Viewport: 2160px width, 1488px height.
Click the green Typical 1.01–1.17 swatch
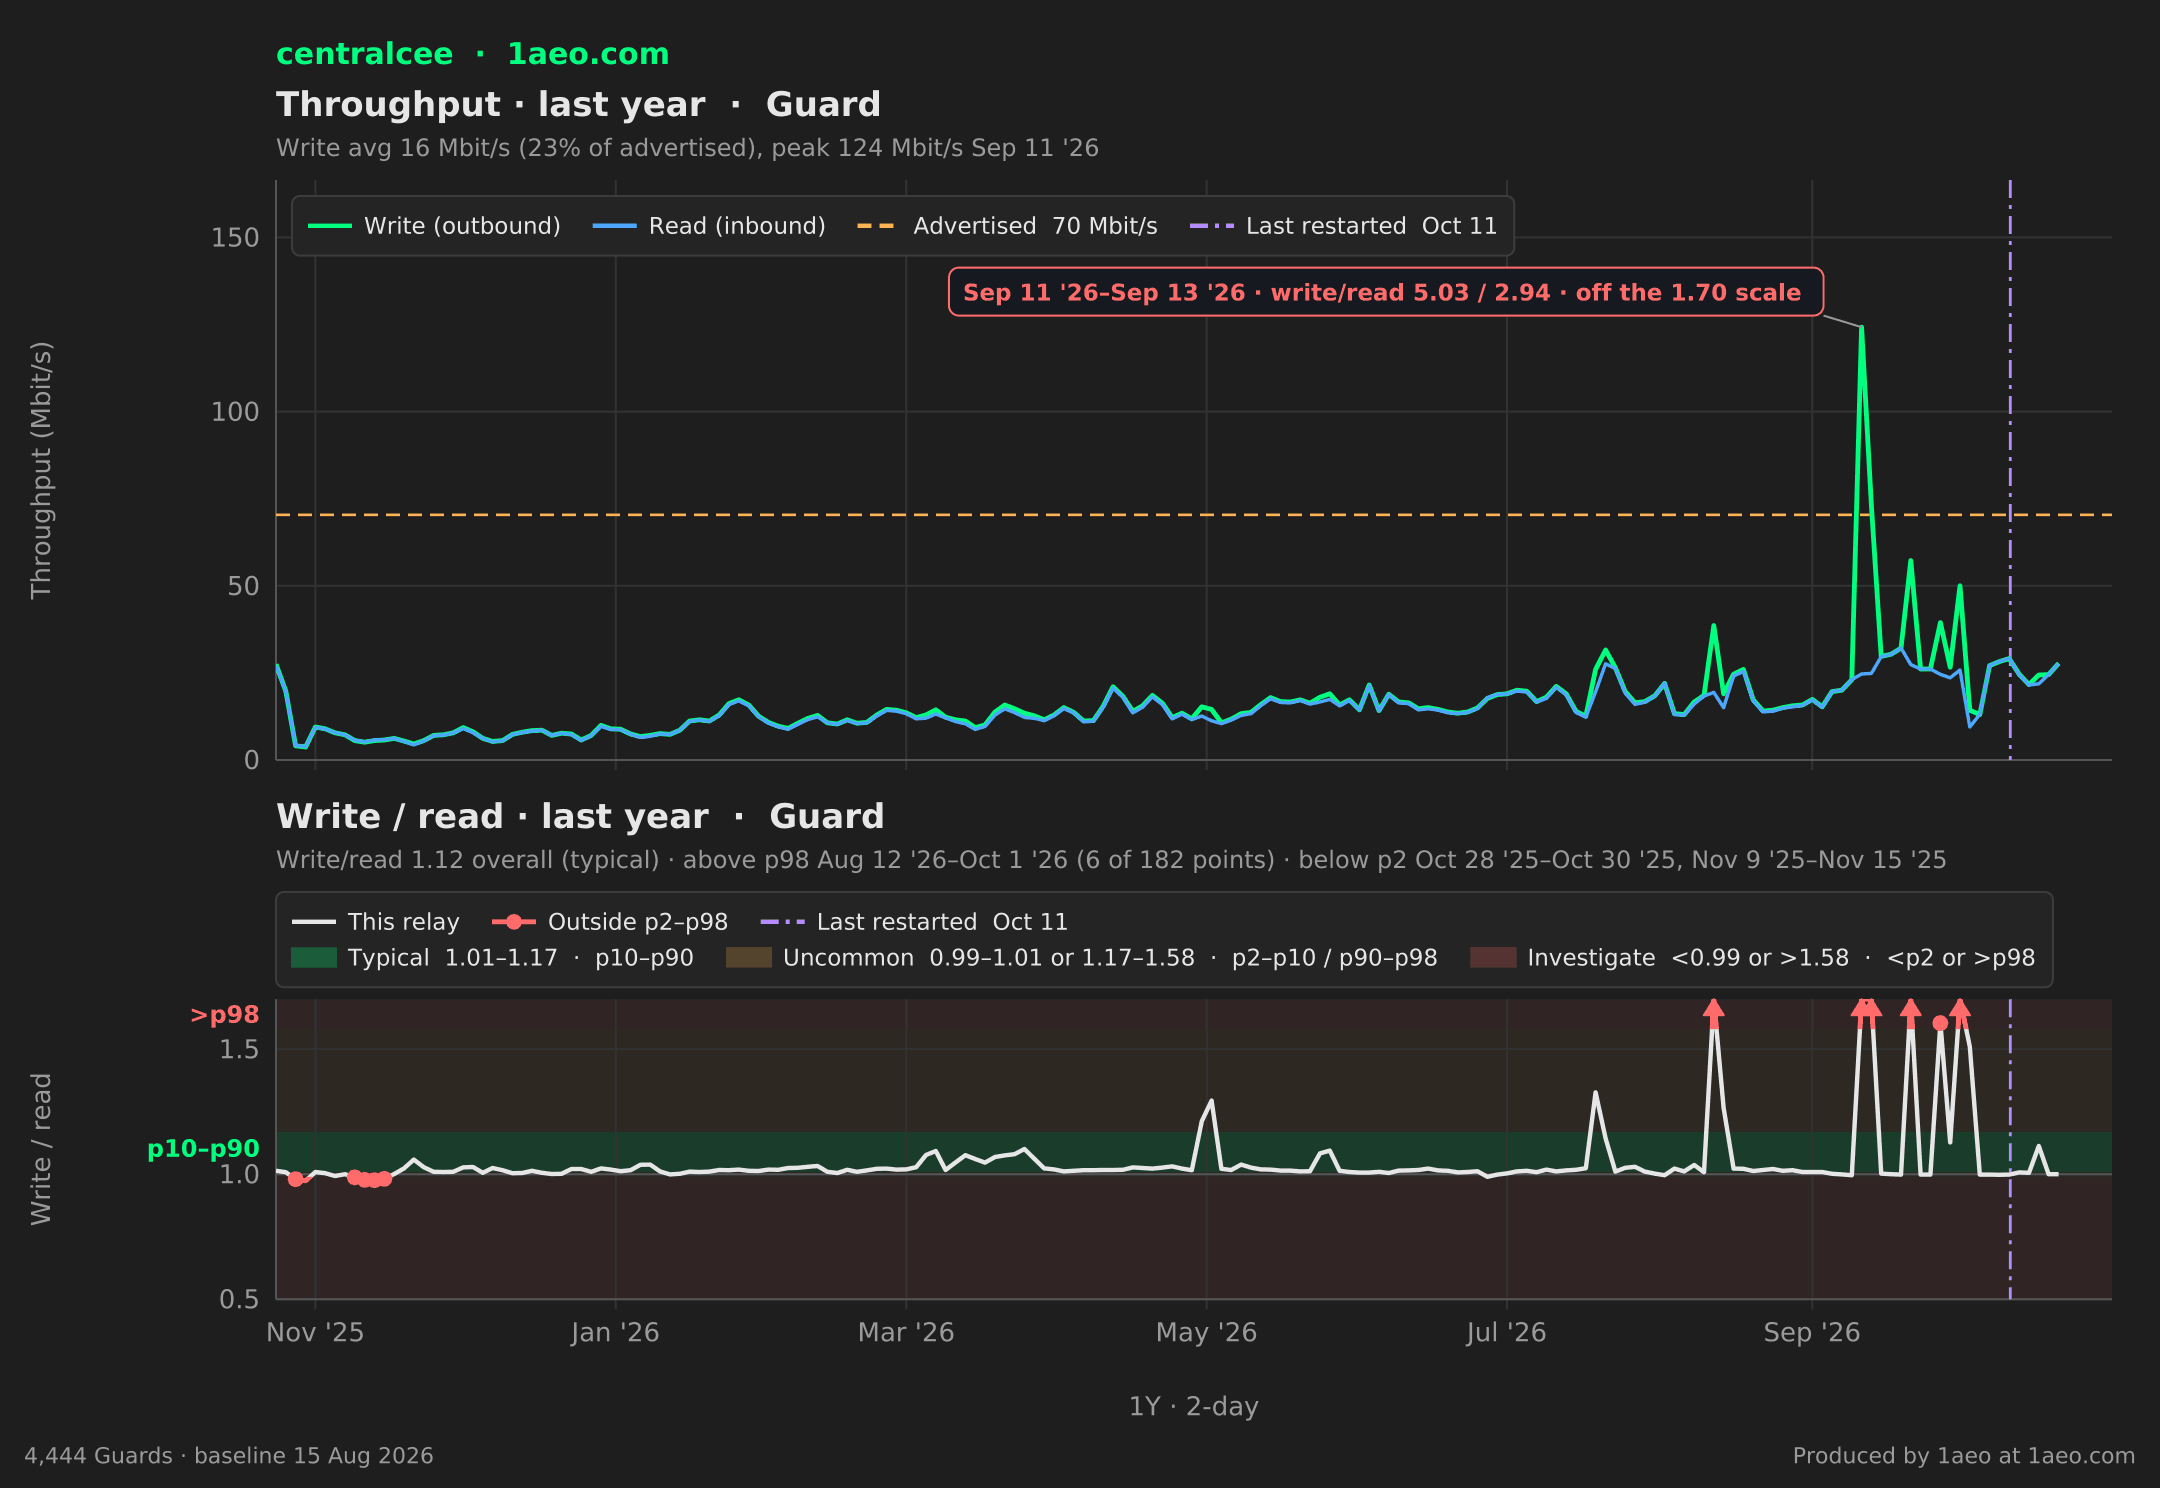314,958
